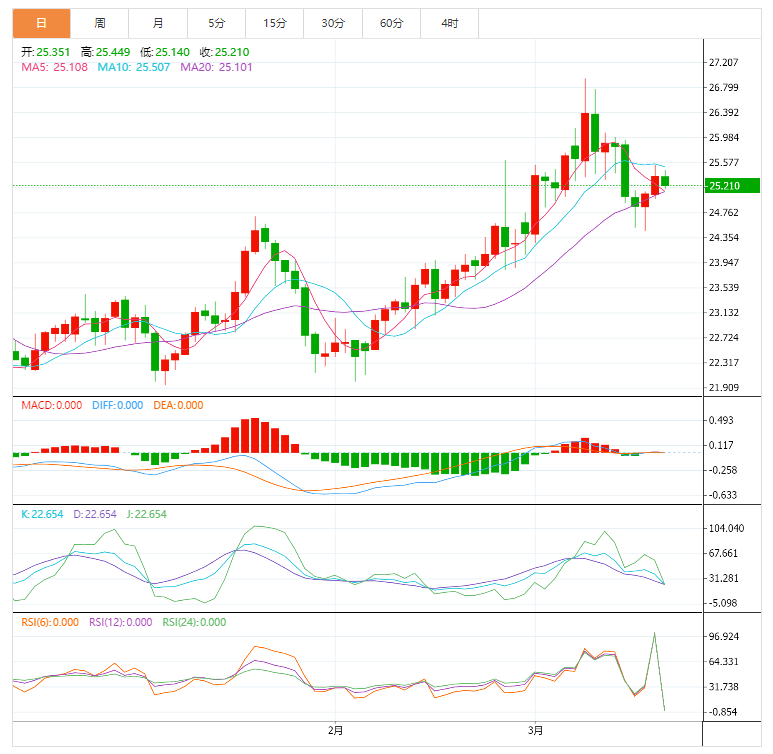Open the 15分 timeframe tab
Screen dimensions: 773x754
click(275, 23)
